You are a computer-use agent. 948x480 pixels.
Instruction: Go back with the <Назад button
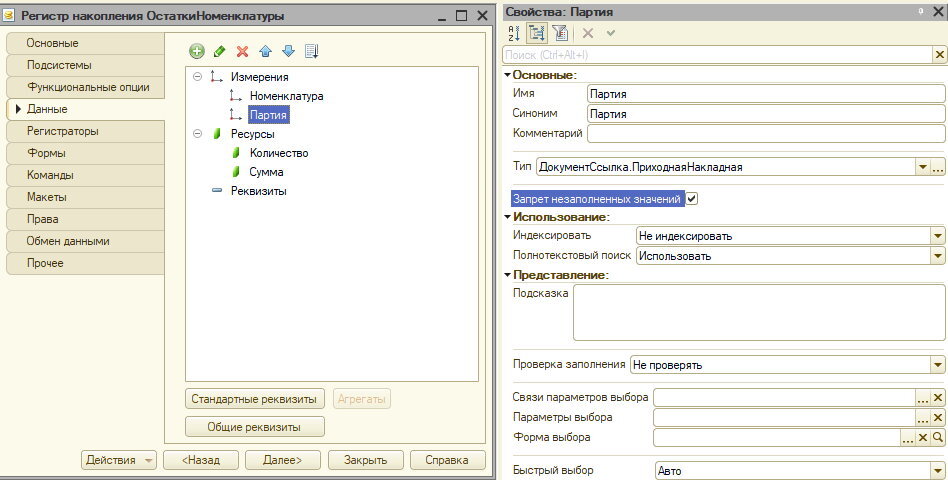[201, 460]
